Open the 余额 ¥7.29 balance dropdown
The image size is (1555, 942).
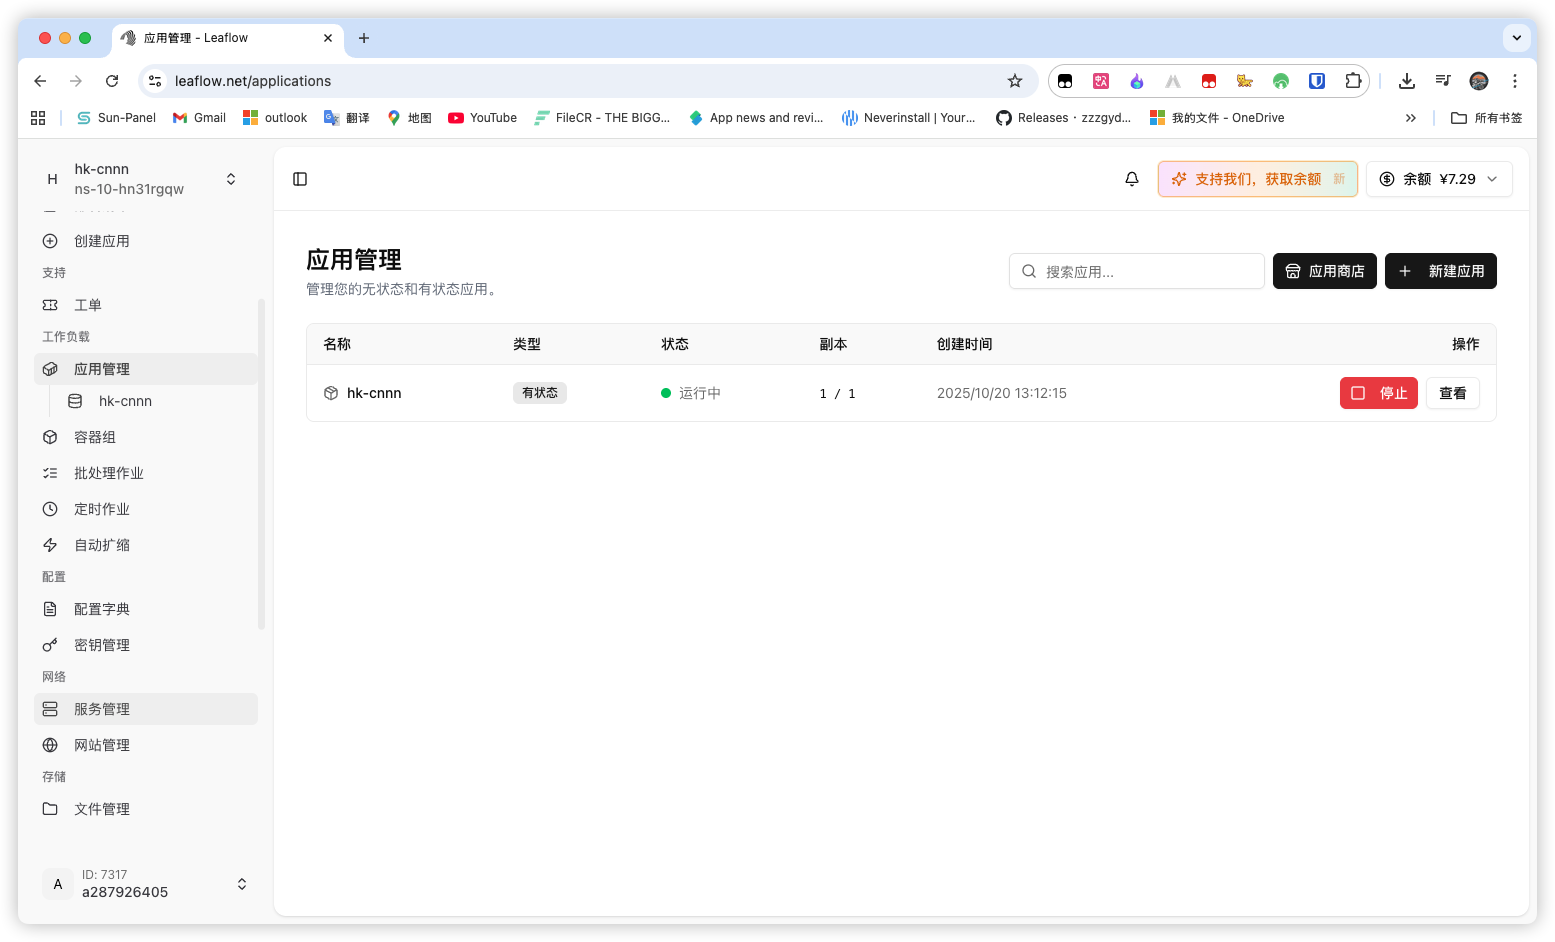click(1439, 179)
